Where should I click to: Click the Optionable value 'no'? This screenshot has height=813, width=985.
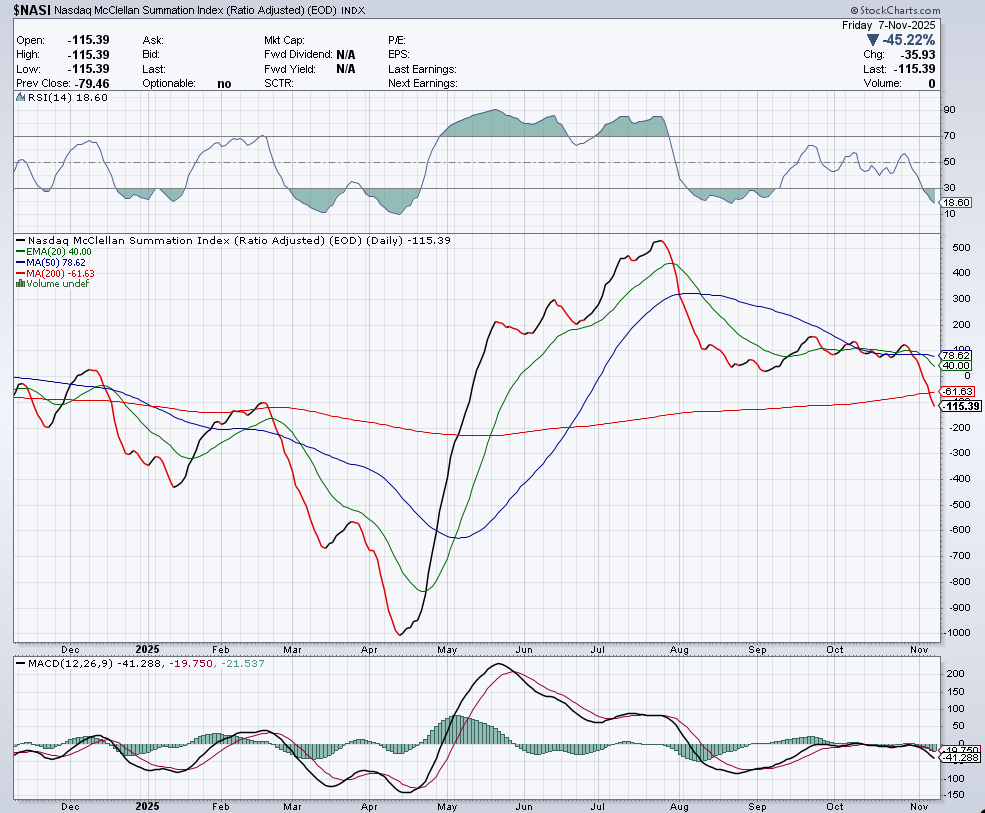[x=224, y=84]
